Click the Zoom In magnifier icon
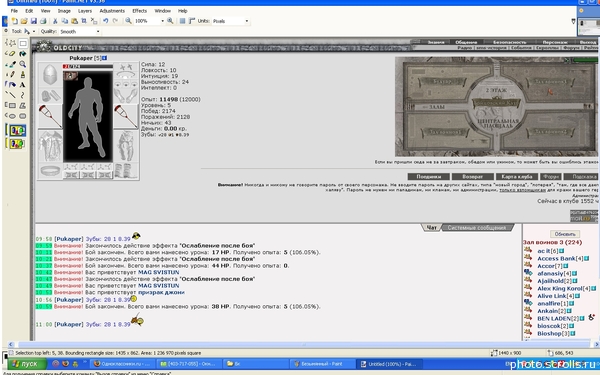The image size is (600, 375). pyautogui.click(x=170, y=21)
